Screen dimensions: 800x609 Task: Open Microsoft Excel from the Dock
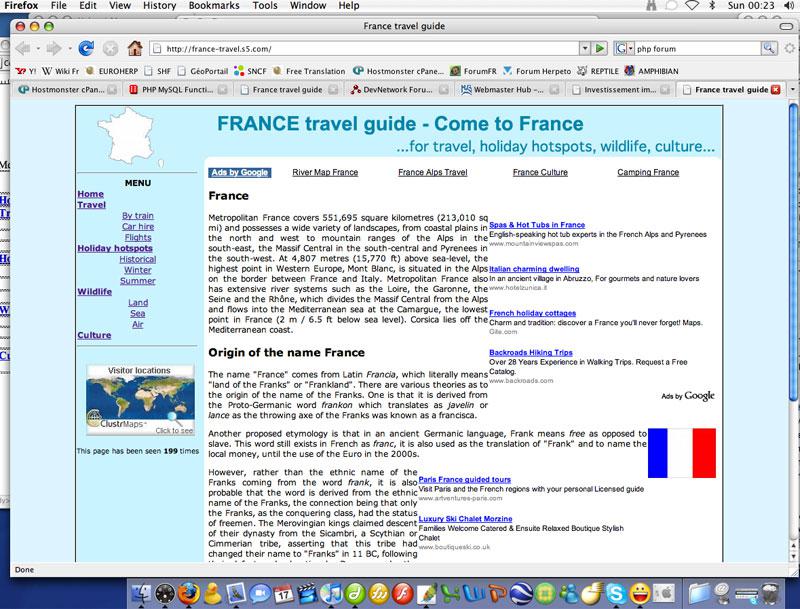click(450, 594)
